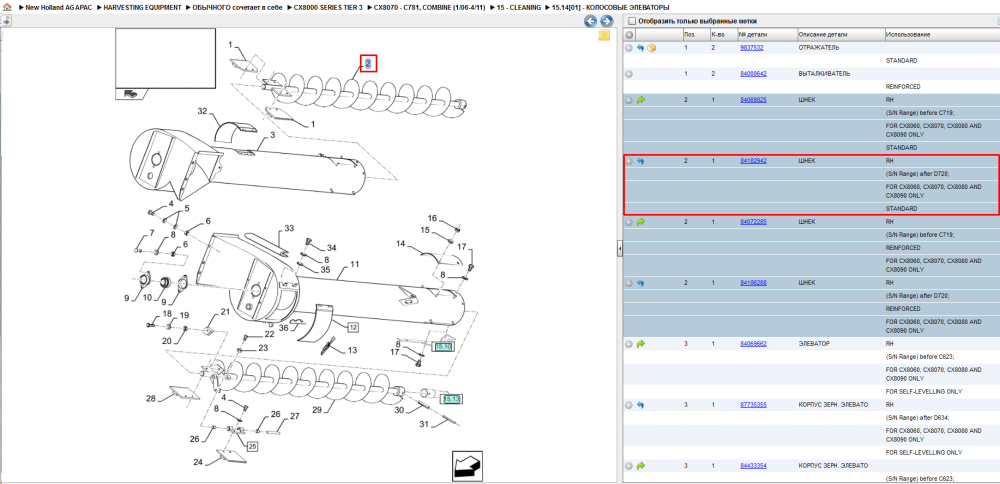This screenshot has height=484, width=1000.
Task: Click green arrow icon in row 84069662
Action: click(x=640, y=344)
